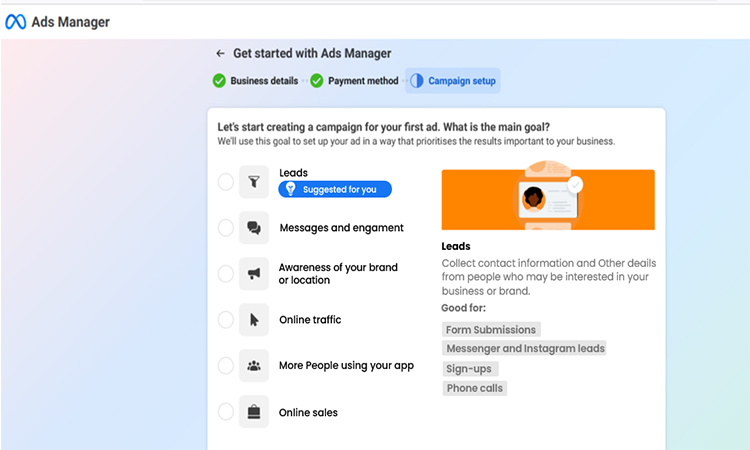Click the bold Leads heading under banner
The image size is (750, 450).
(x=456, y=246)
